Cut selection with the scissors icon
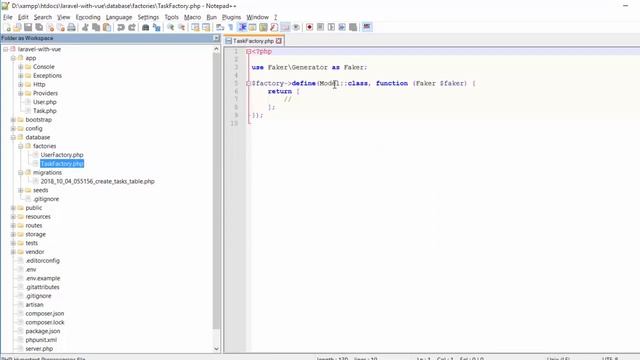Image resolution: width=640 pixels, height=360 pixels. tap(85, 27)
